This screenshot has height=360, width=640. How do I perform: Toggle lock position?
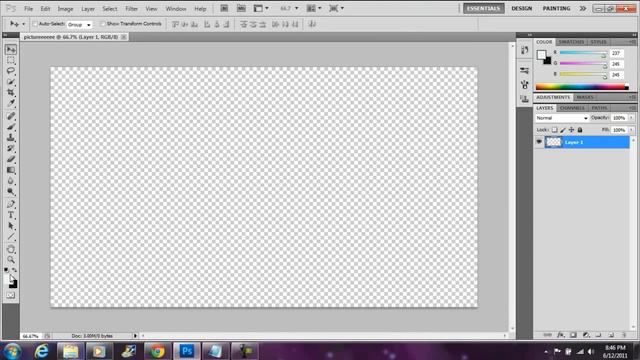(571, 130)
